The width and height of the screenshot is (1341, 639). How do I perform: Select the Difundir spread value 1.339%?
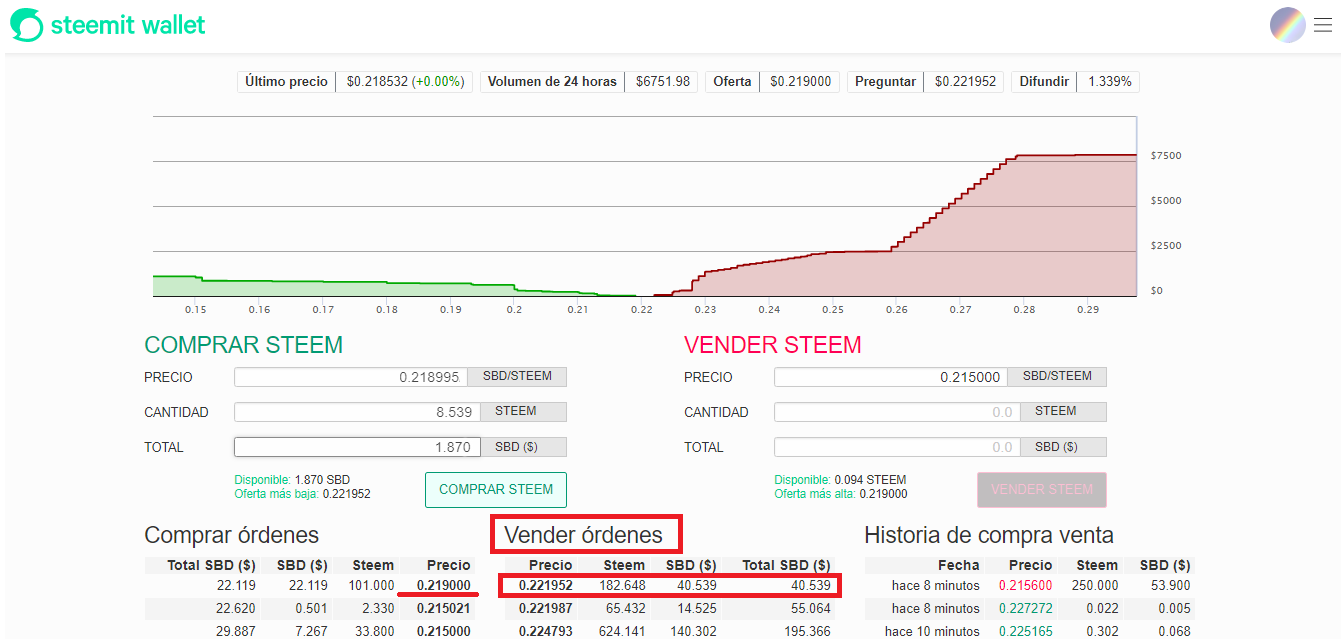tap(1110, 82)
